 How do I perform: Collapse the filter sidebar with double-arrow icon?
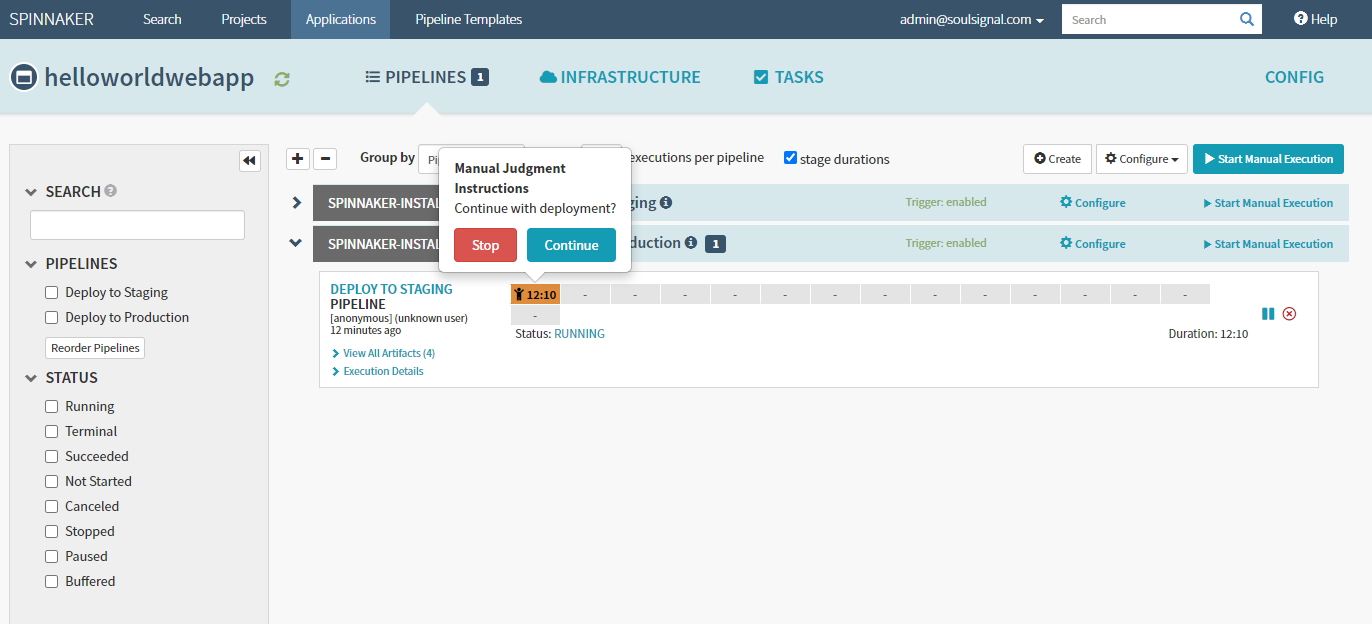[249, 160]
